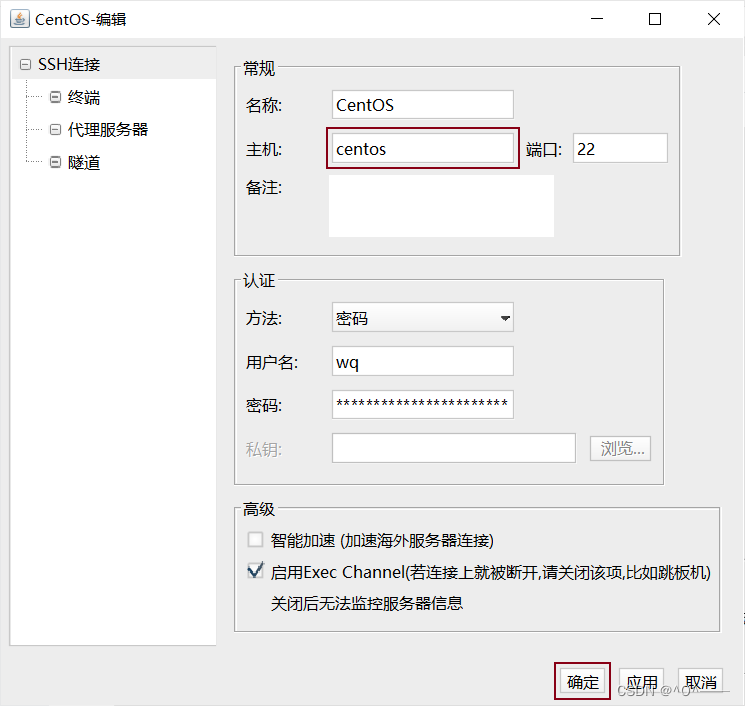
Task: Click the expander icon beside 代理服务器
Action: 55,129
